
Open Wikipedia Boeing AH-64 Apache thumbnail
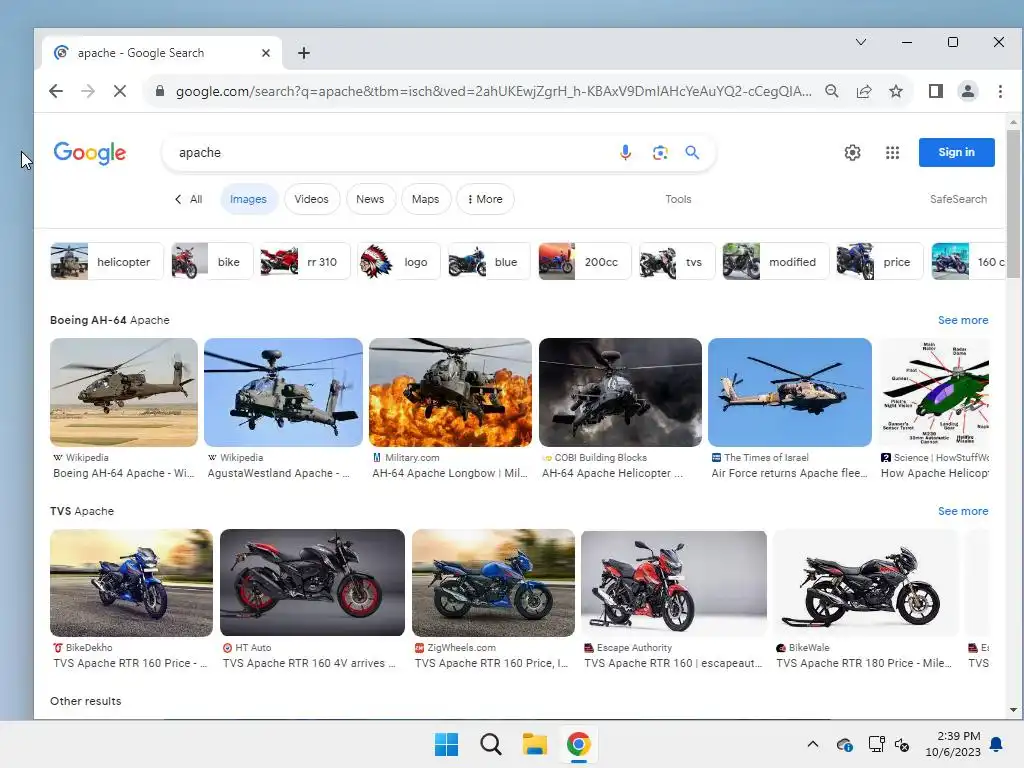(123, 392)
